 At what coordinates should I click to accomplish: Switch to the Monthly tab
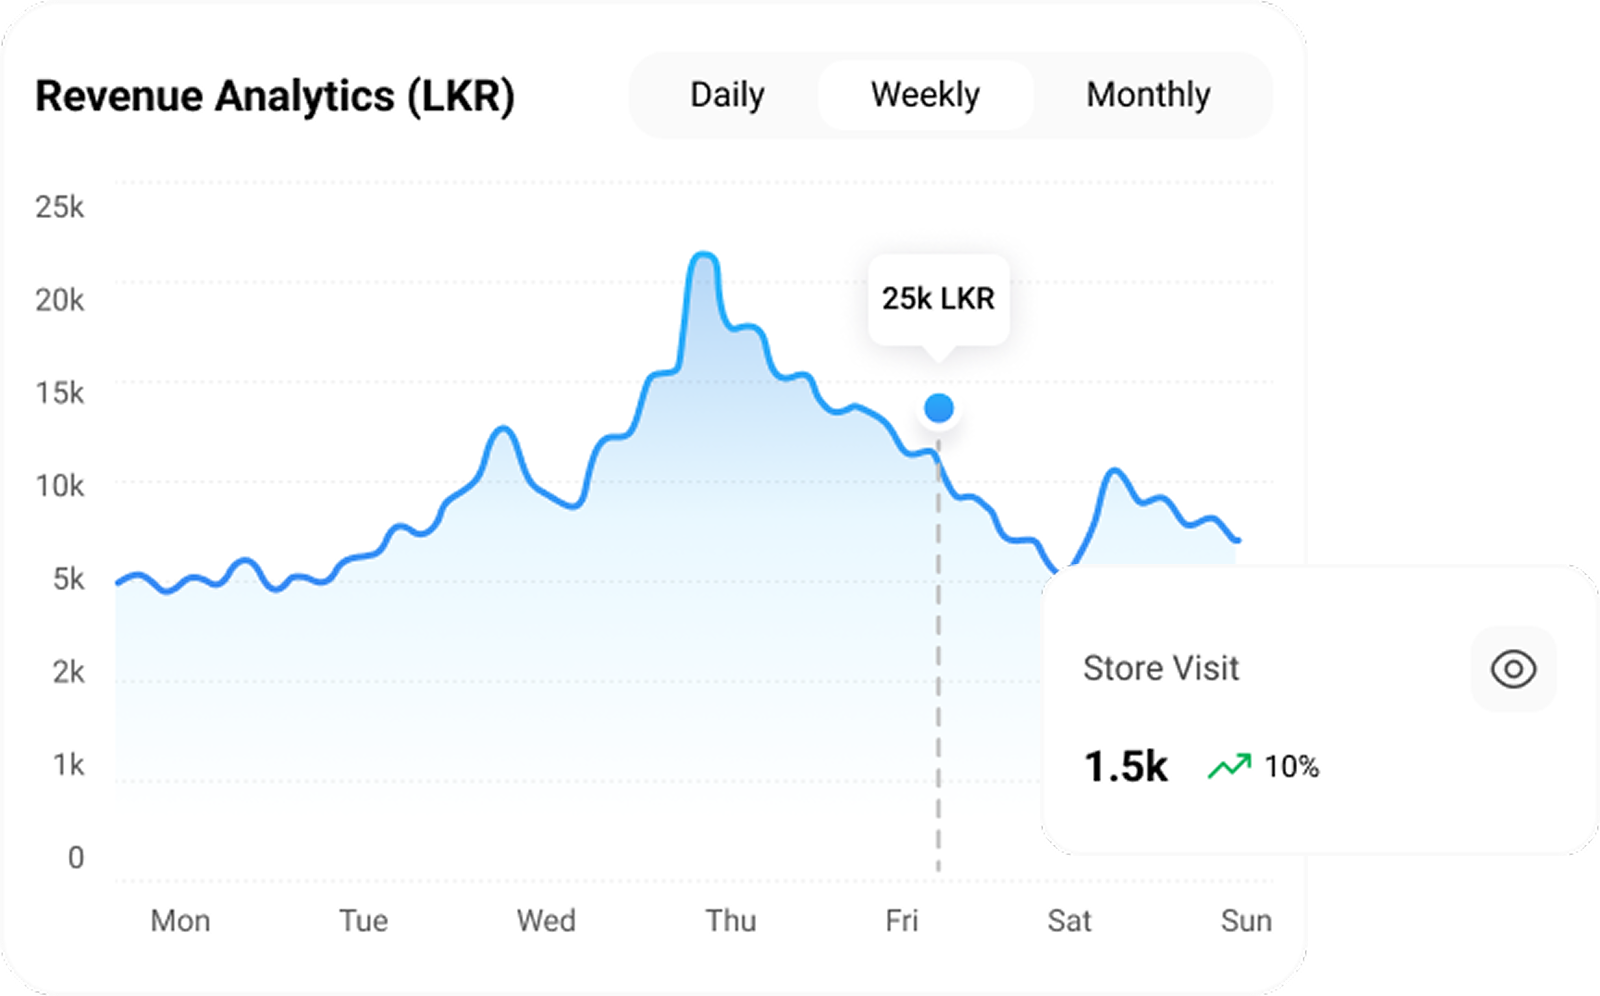[x=1148, y=95]
